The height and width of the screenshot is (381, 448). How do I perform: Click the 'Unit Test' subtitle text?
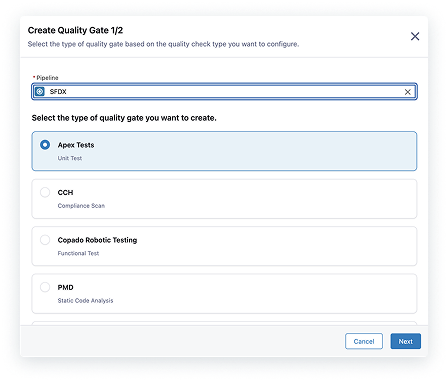point(70,158)
